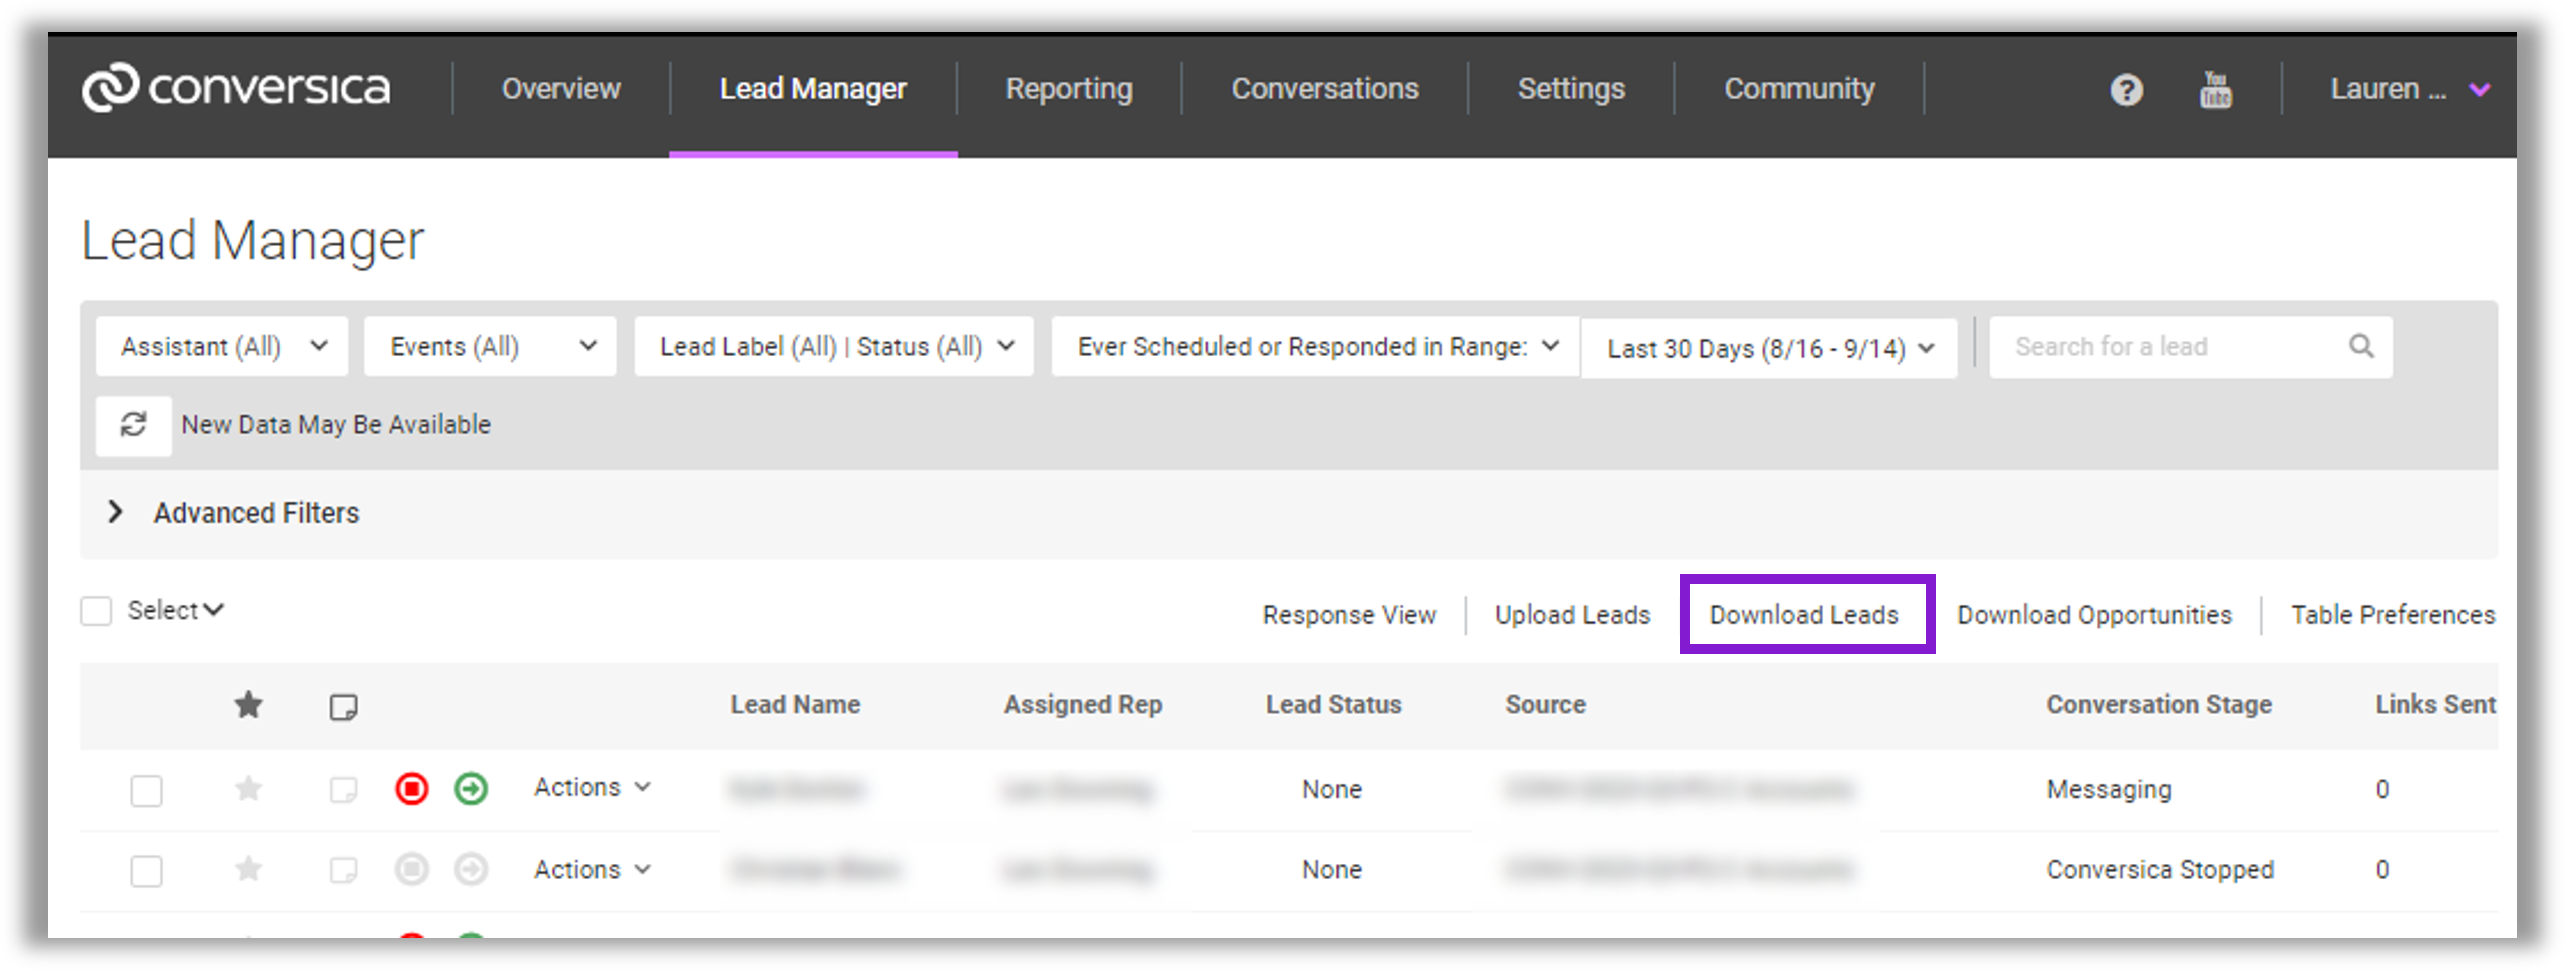
Task: Click the star column header icon
Action: (248, 705)
